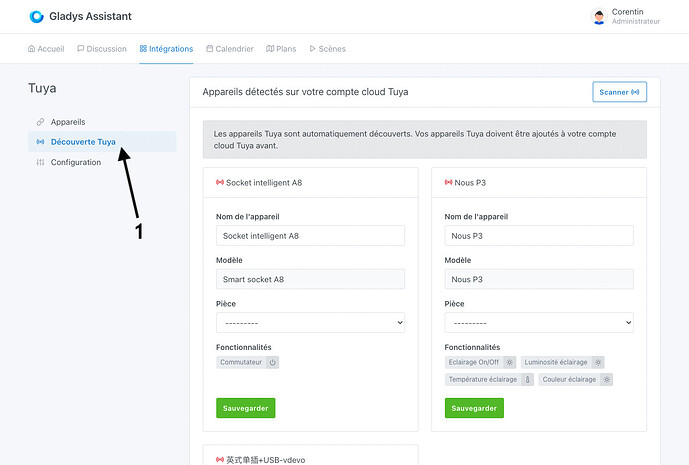The width and height of the screenshot is (689, 465).
Task: Open the Scènes tab
Action: pos(328,48)
